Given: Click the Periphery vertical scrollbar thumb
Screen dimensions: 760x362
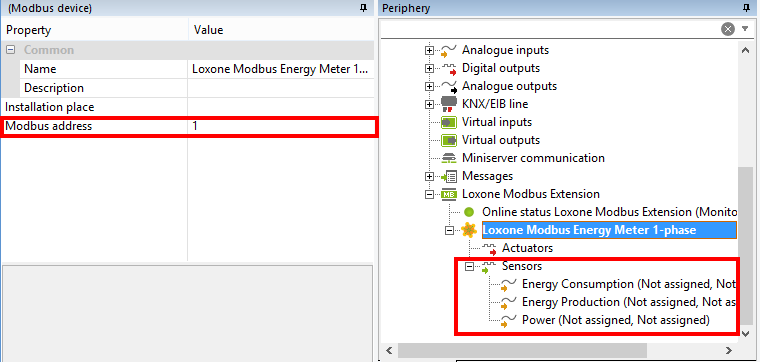Looking at the screenshot, I should [745, 246].
